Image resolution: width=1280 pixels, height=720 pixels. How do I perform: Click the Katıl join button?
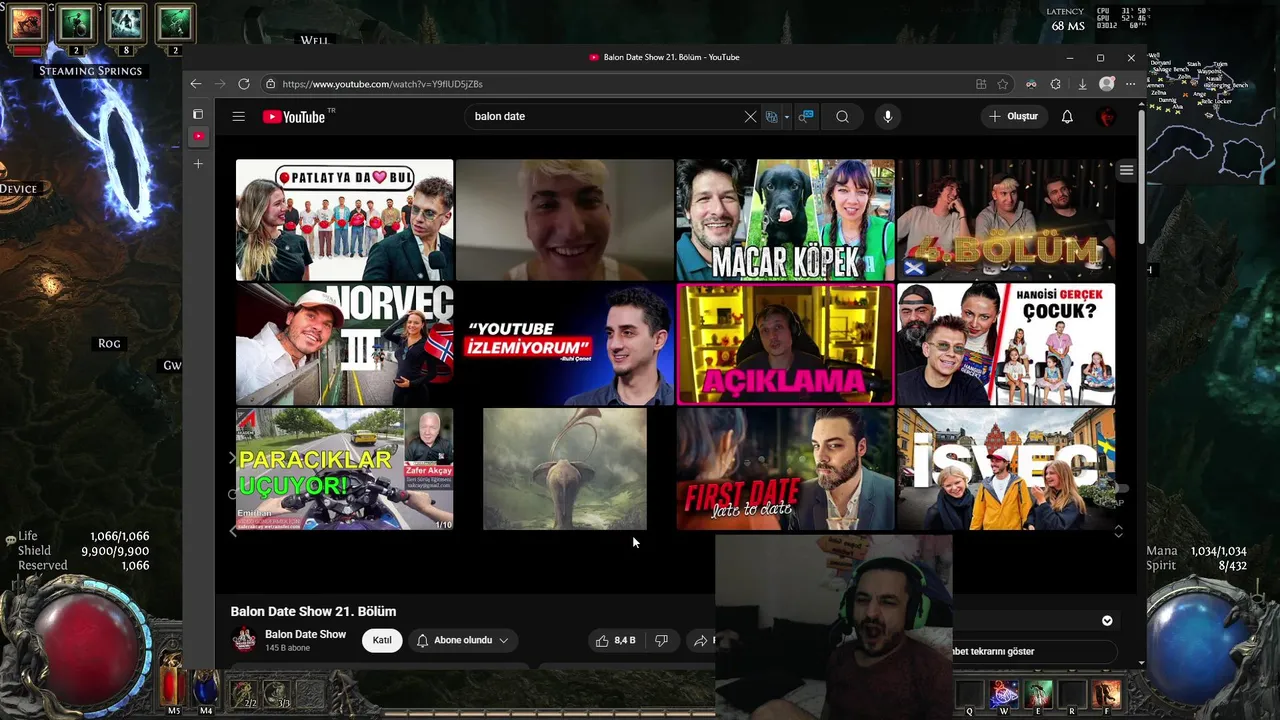382,640
